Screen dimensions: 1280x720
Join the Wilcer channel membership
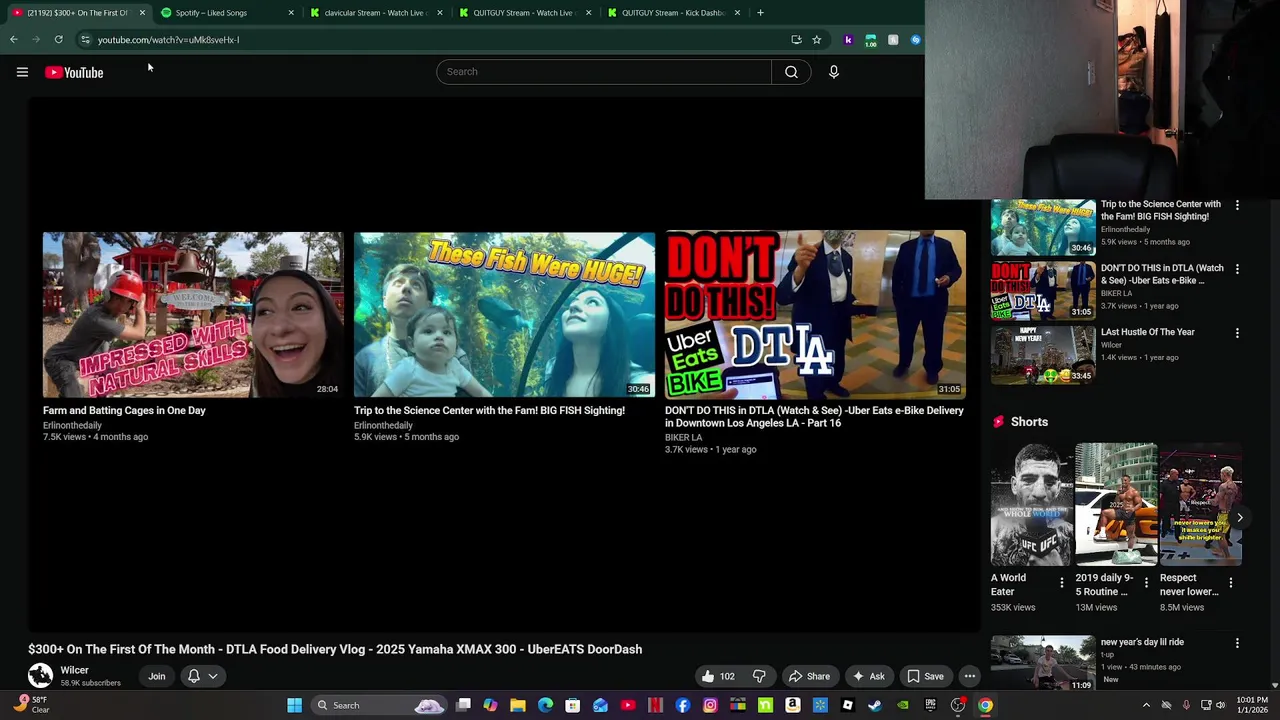click(x=157, y=676)
